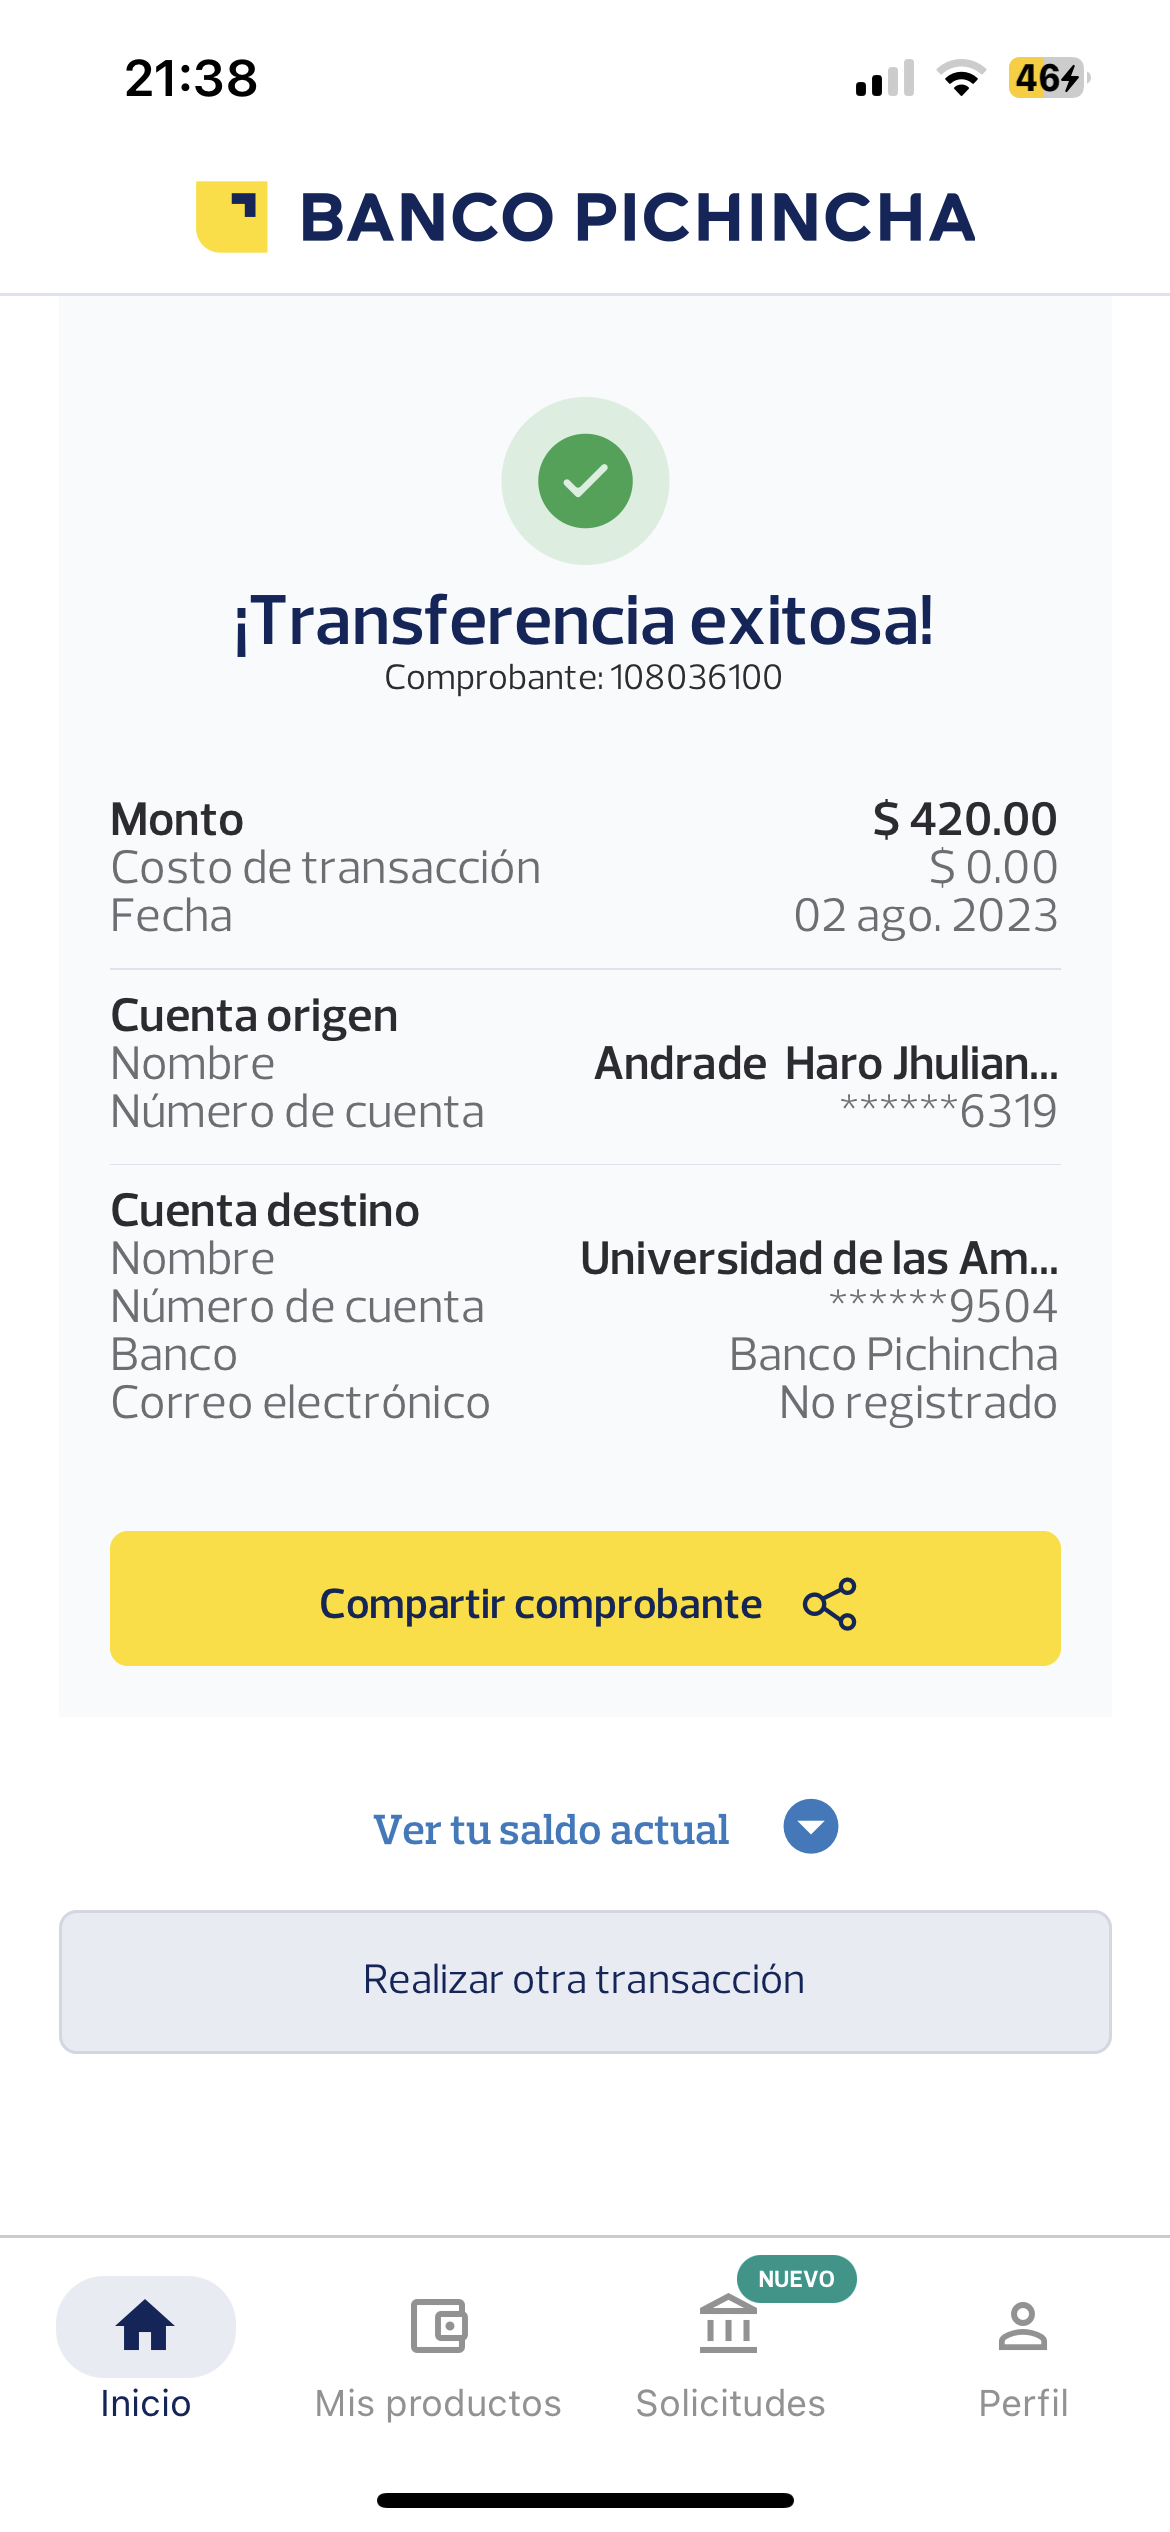Switch to the Perfil tab label

click(1023, 2403)
